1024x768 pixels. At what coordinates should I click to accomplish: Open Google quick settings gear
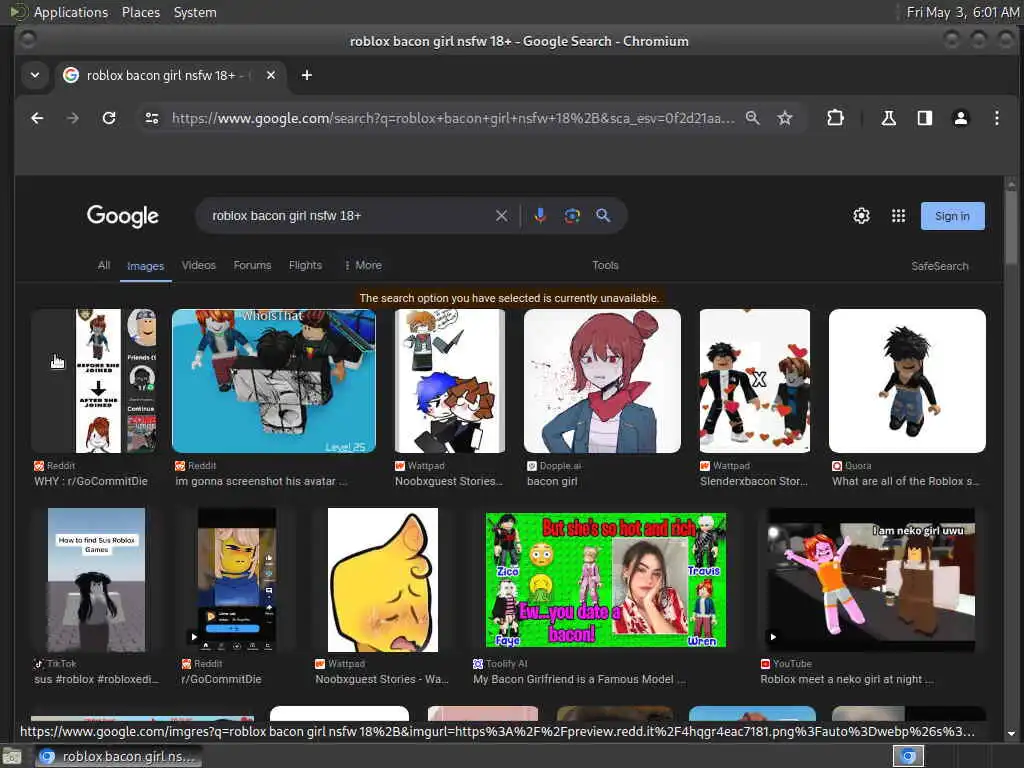pos(861,216)
